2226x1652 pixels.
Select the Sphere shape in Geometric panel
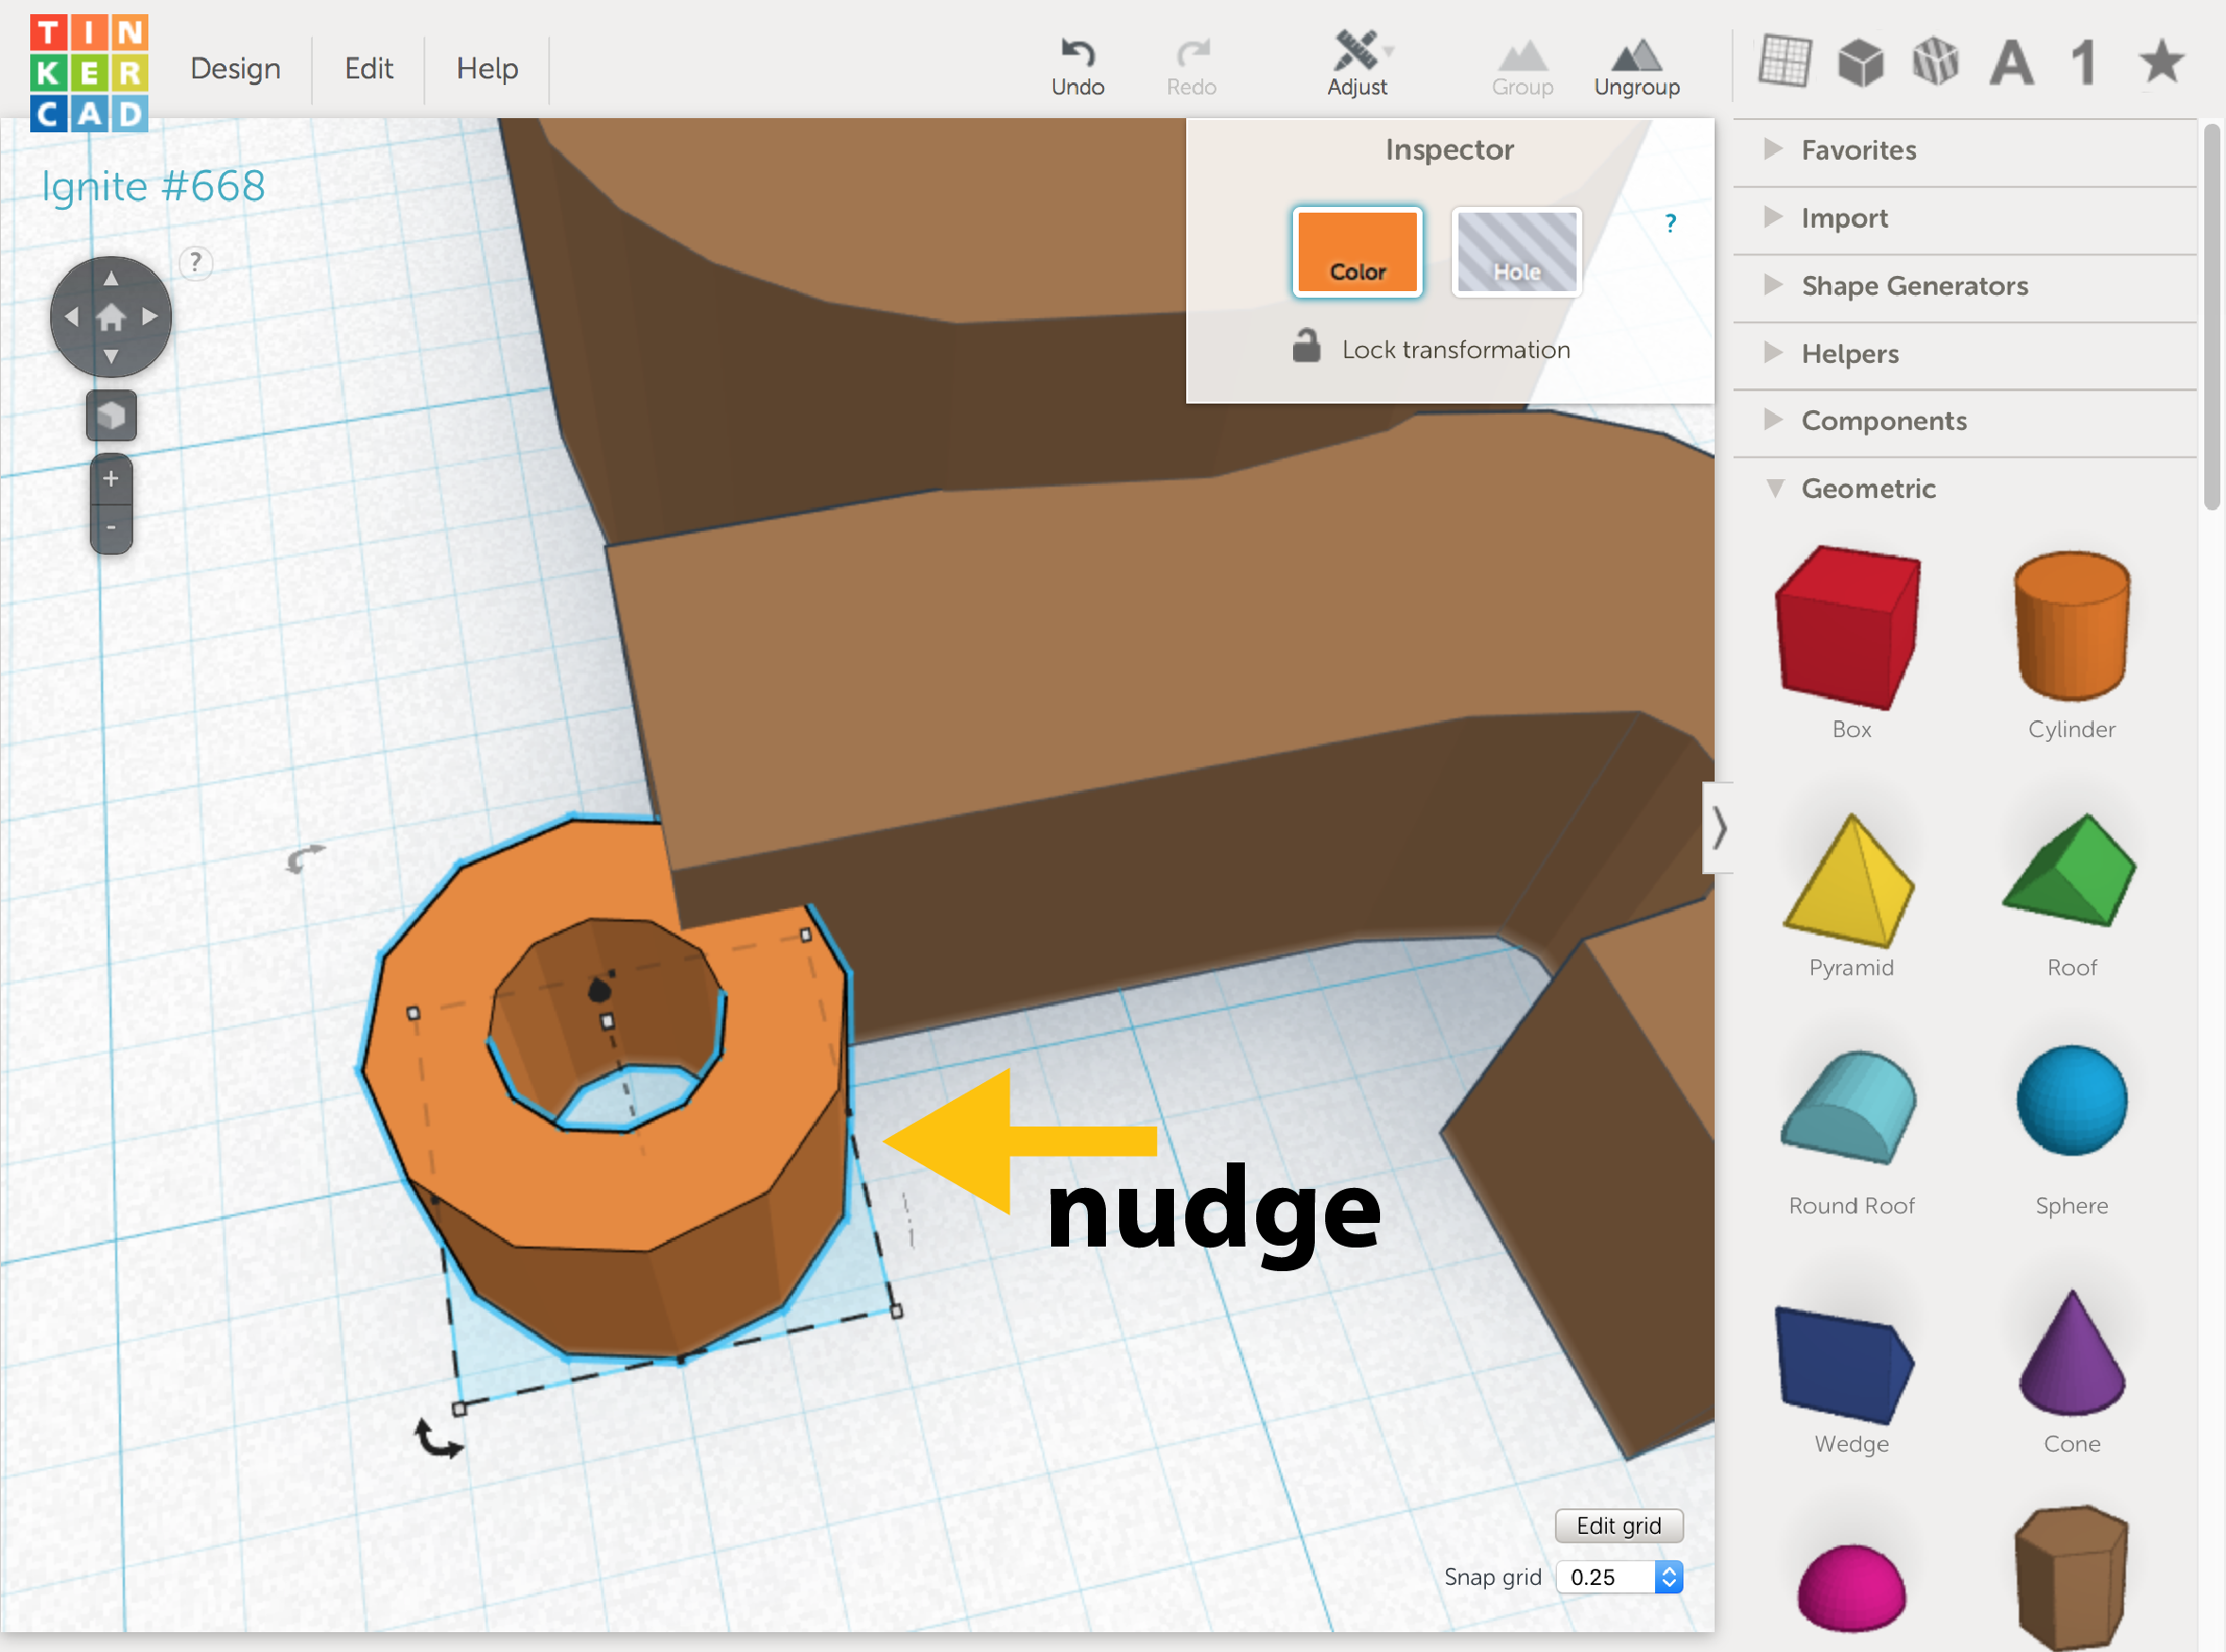[2071, 1102]
